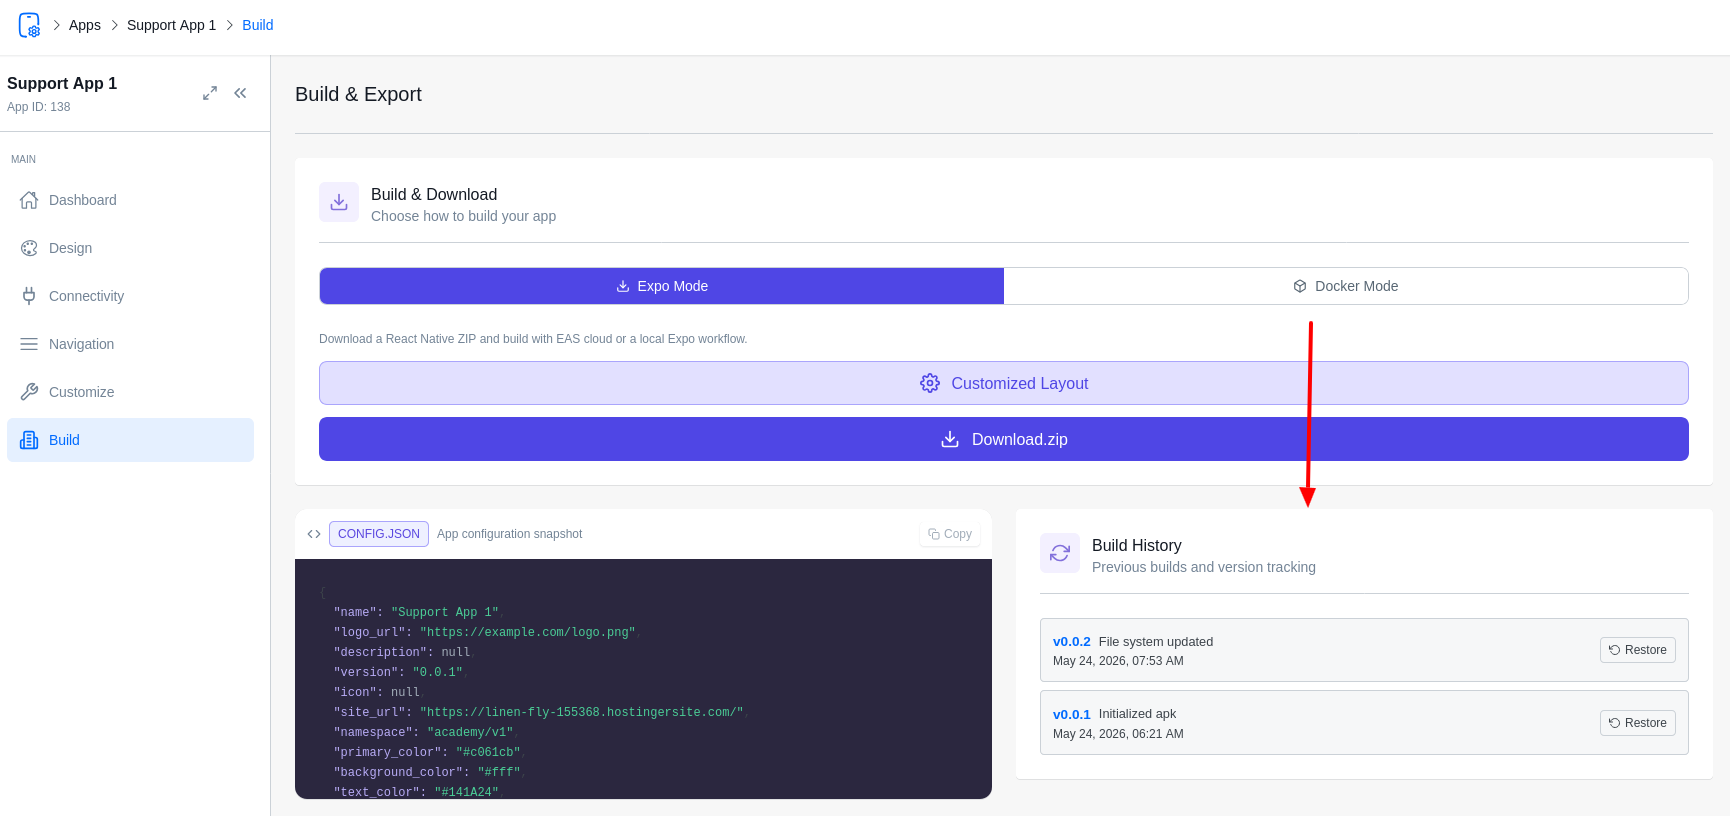The width and height of the screenshot is (1730, 816).
Task: Click the Download.zip button
Action: [x=1004, y=439]
